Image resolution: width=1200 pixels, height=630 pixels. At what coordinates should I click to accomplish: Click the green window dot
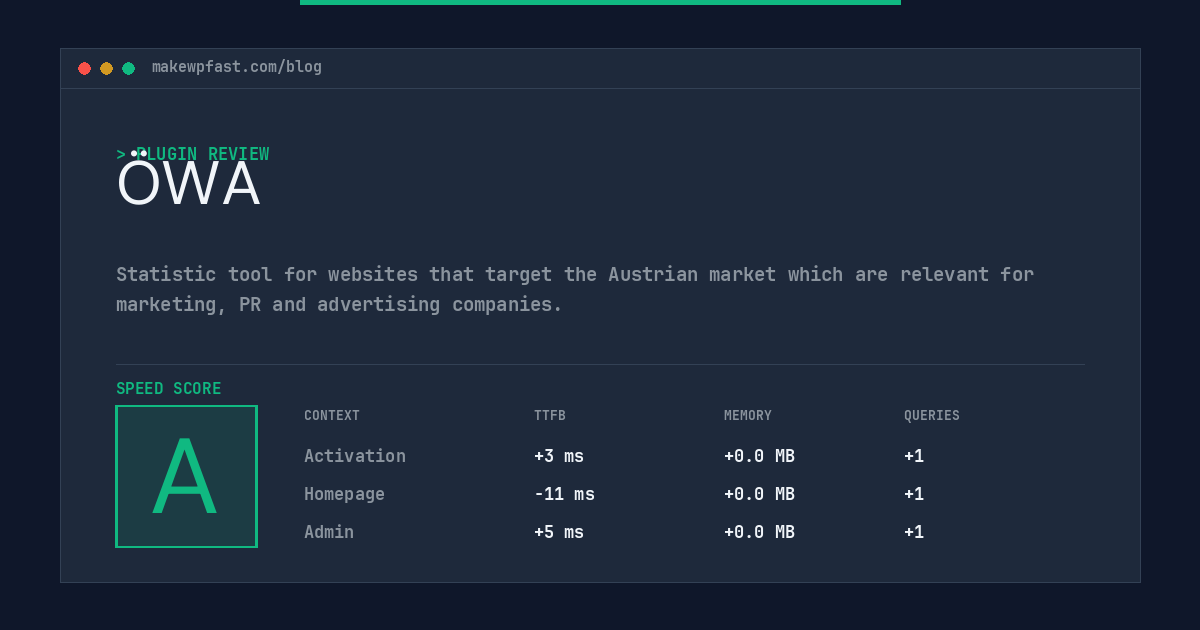[x=128, y=68]
